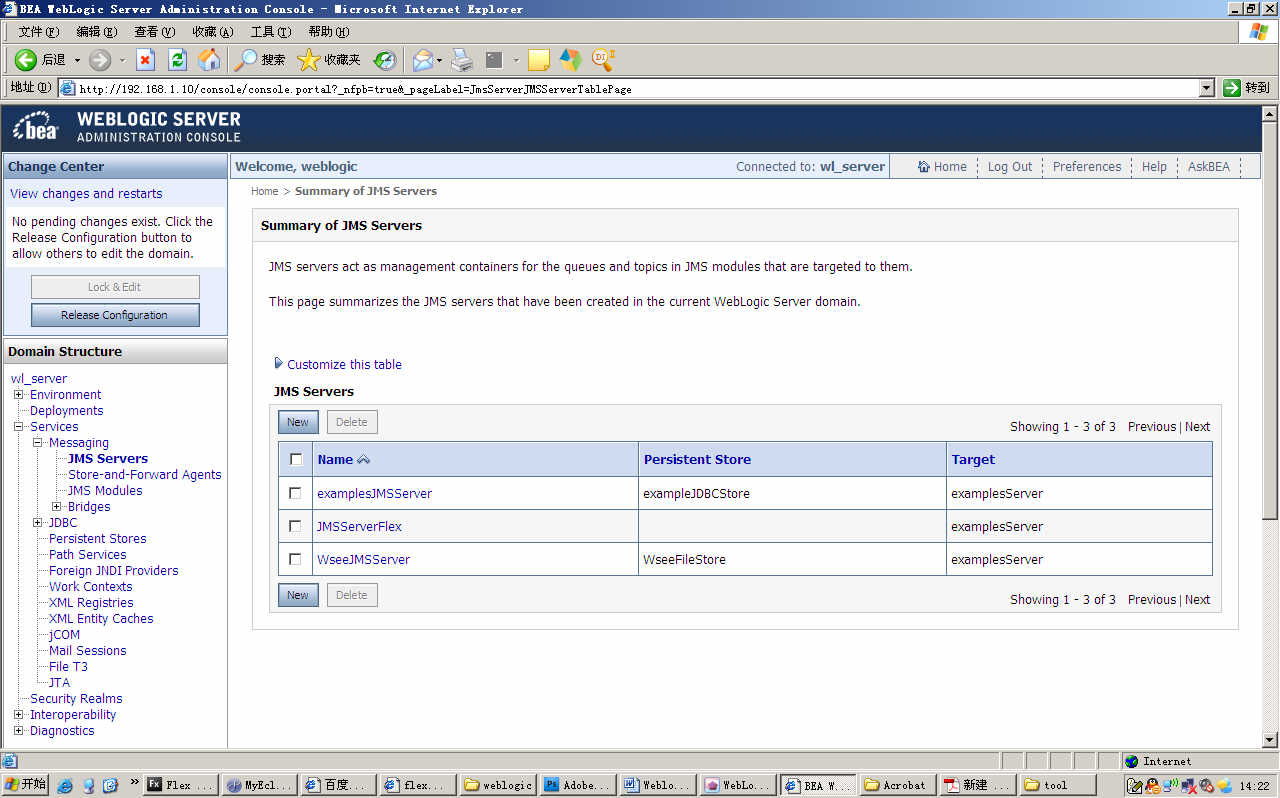Print the page with the printer icon

tap(462, 60)
